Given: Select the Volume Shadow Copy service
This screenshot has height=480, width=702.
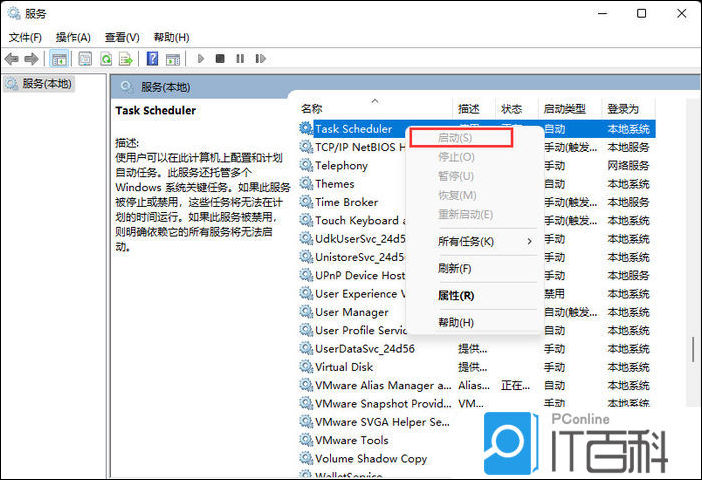Looking at the screenshot, I should tap(371, 459).
